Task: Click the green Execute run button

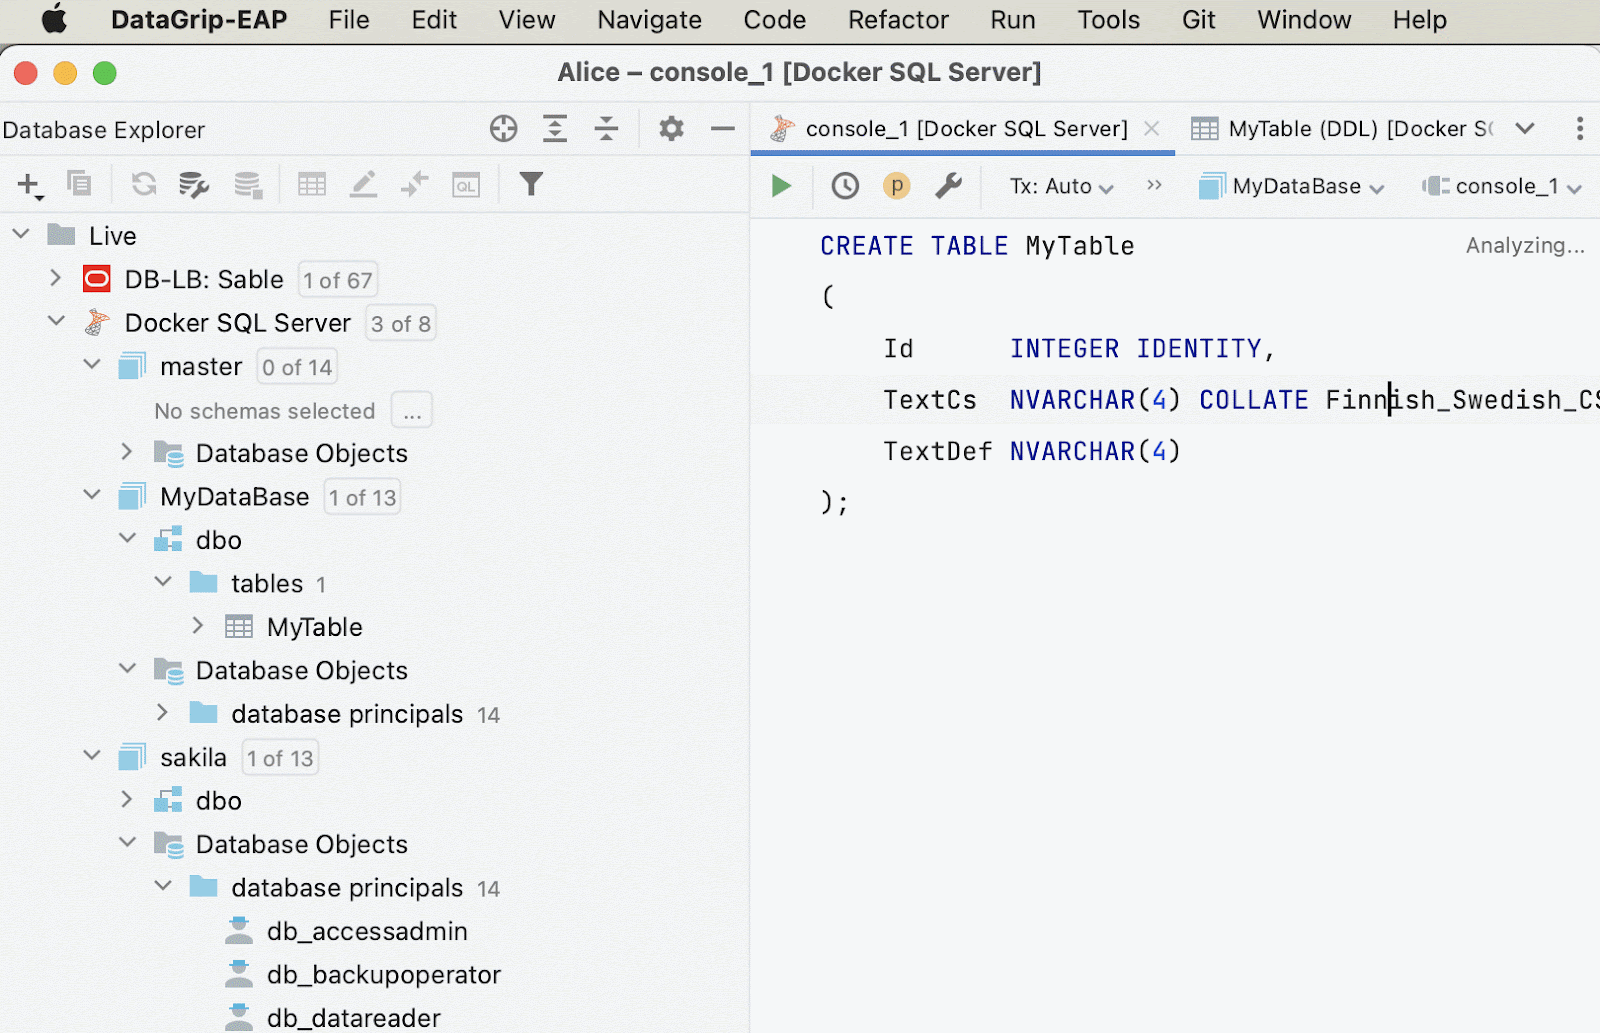Action: pyautogui.click(x=781, y=186)
